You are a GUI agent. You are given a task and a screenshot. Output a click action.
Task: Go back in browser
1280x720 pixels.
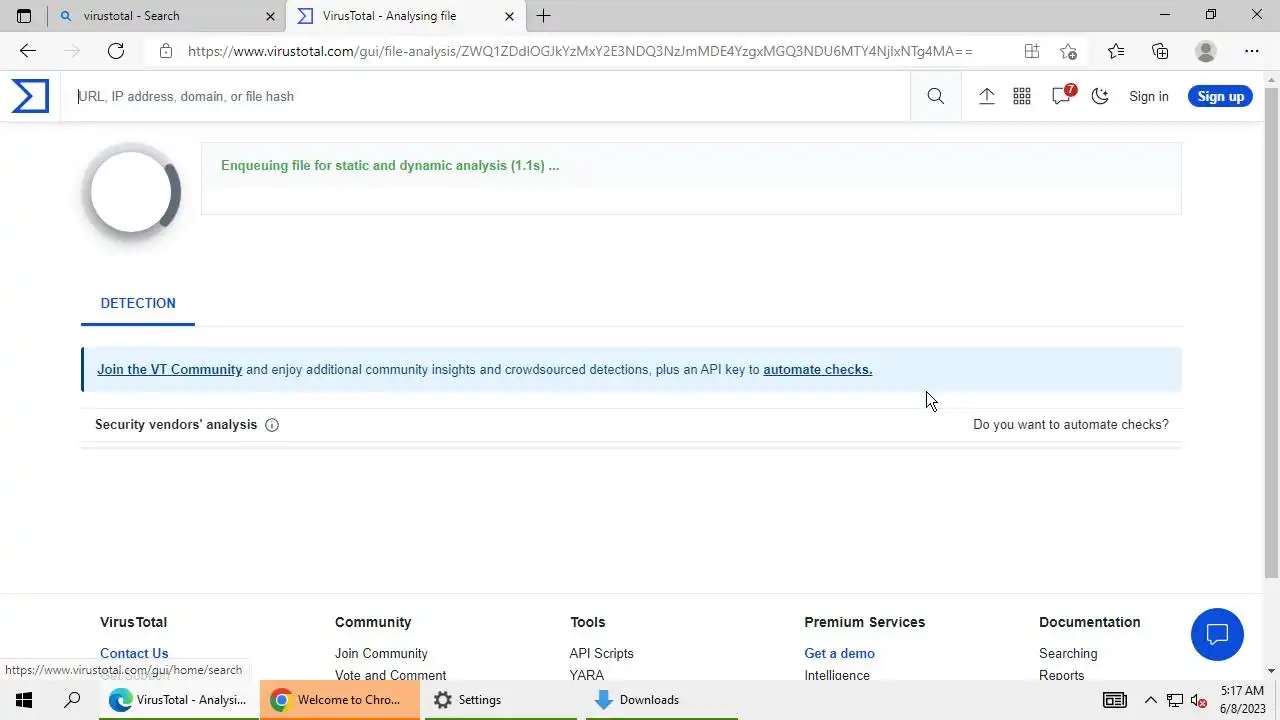28,51
